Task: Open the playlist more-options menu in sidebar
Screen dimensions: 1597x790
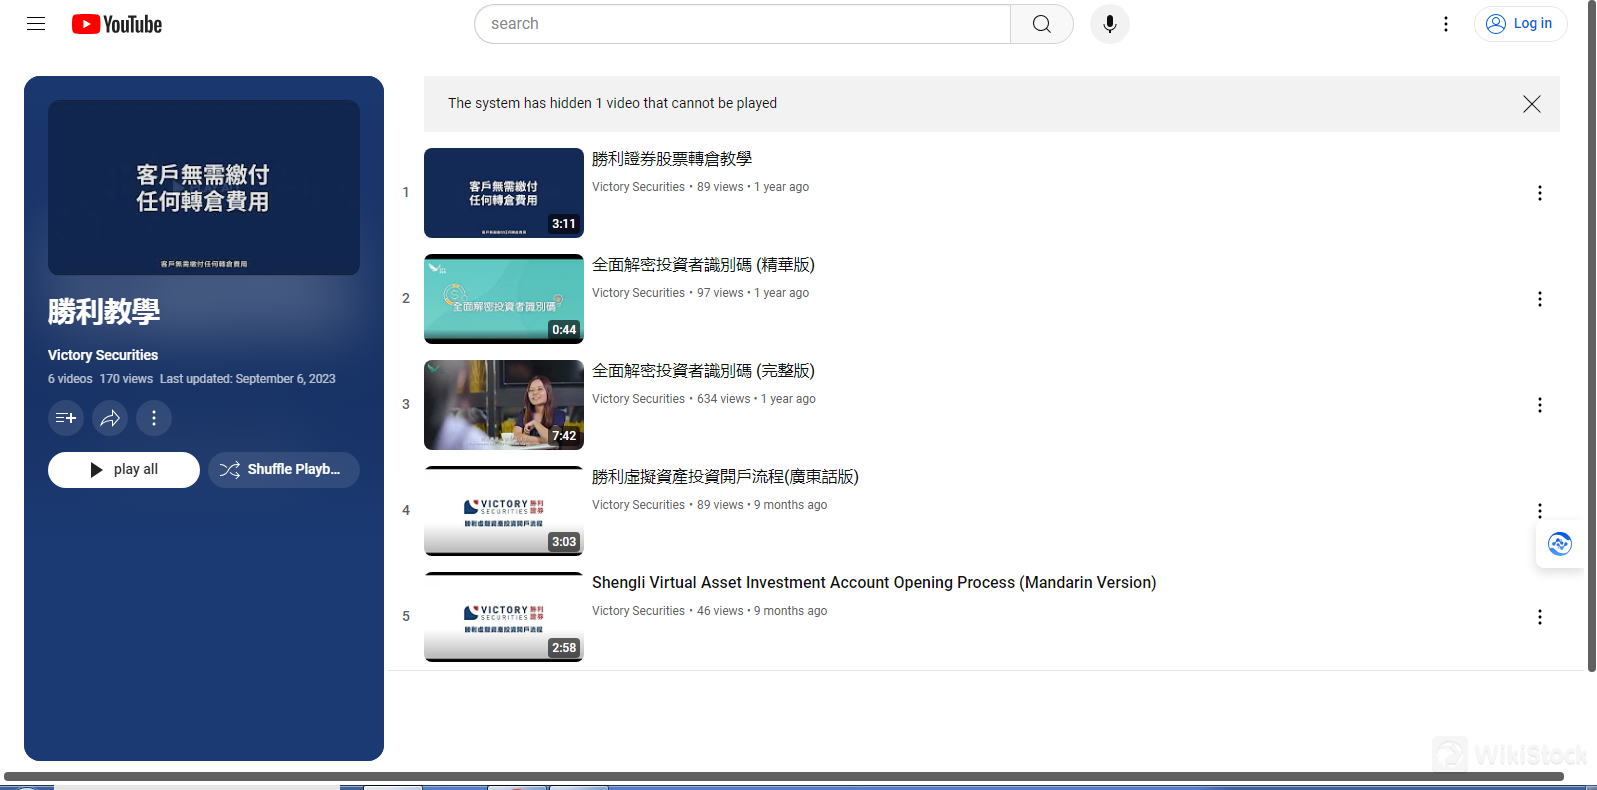Action: (x=154, y=418)
